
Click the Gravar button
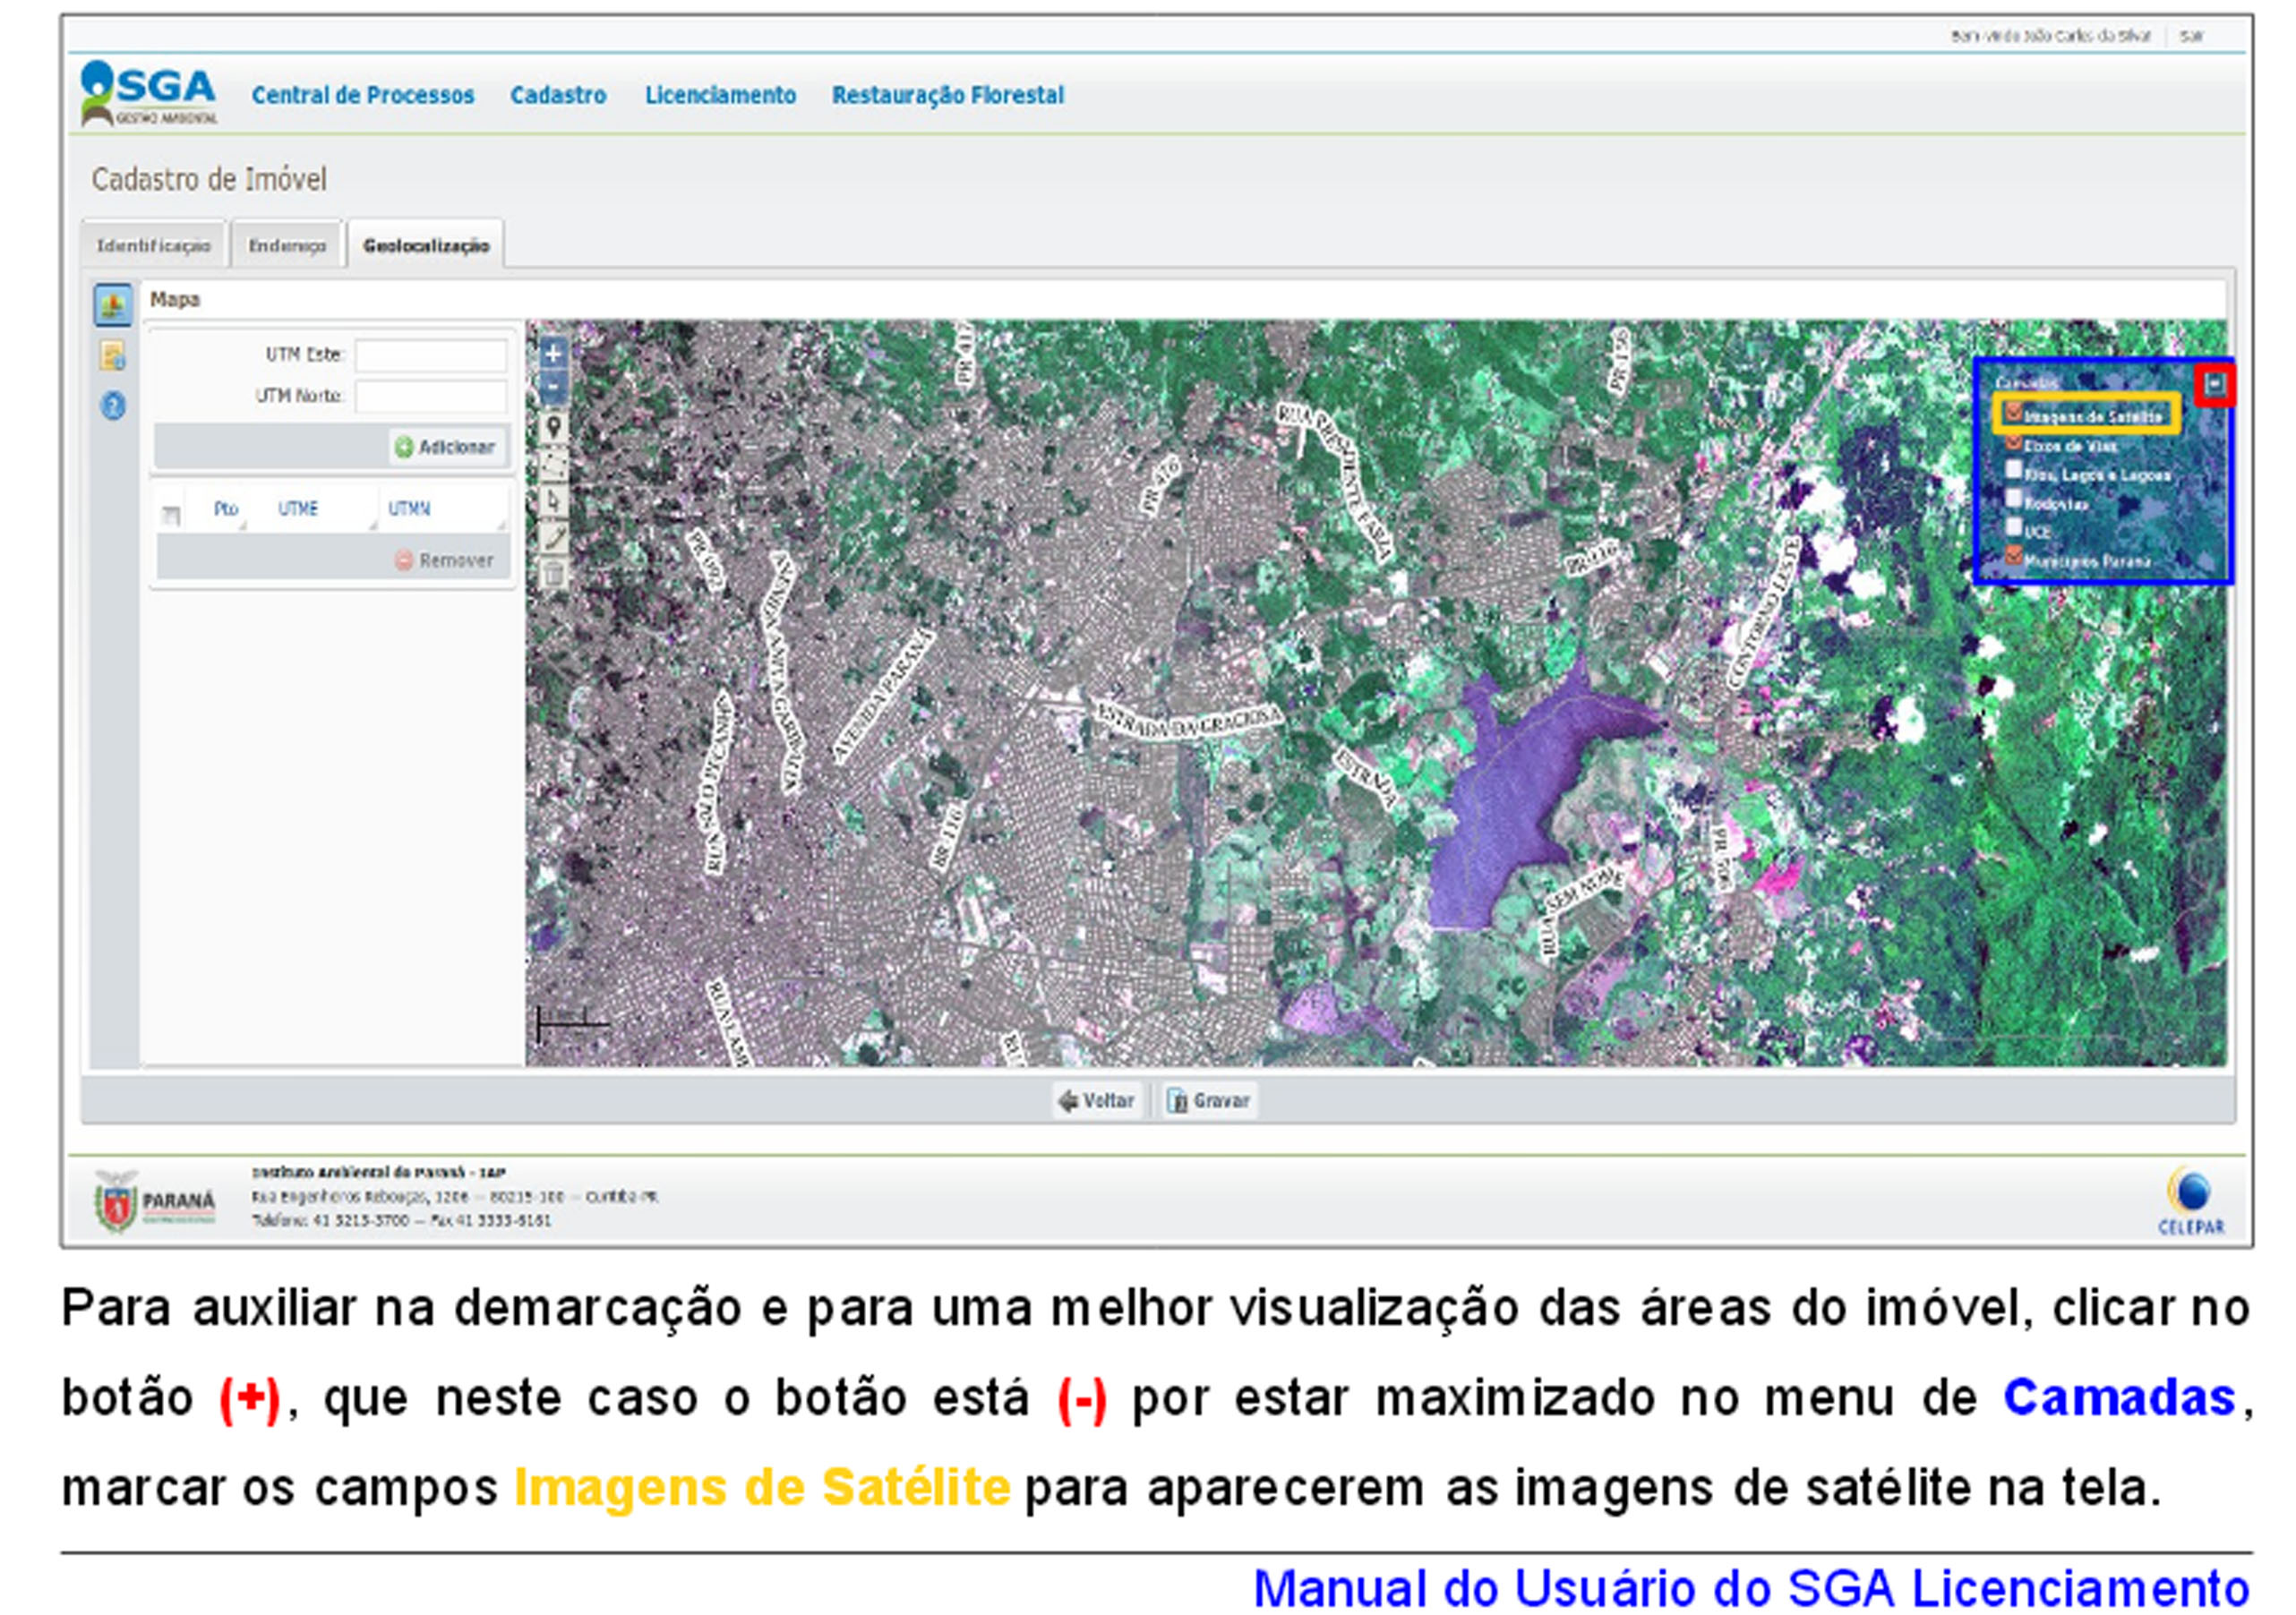(x=1208, y=1100)
